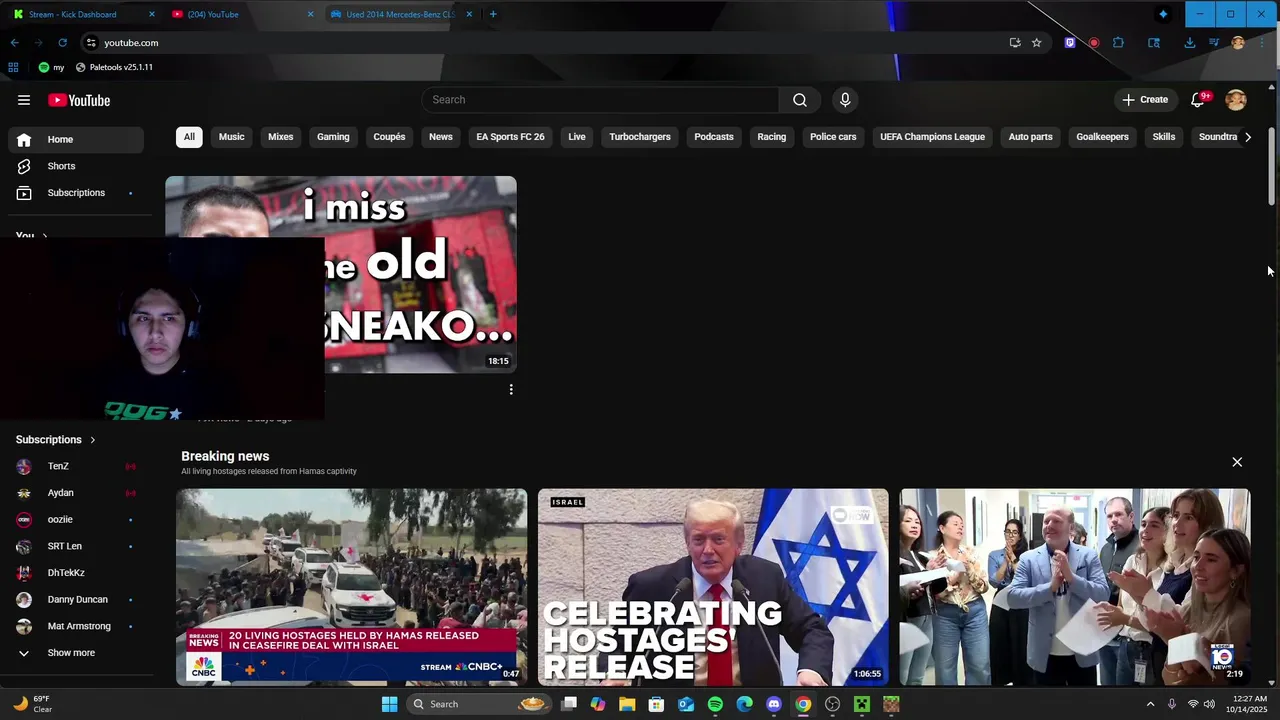This screenshot has width=1280, height=720.
Task: Open a new browser tab
Action: click(x=493, y=14)
